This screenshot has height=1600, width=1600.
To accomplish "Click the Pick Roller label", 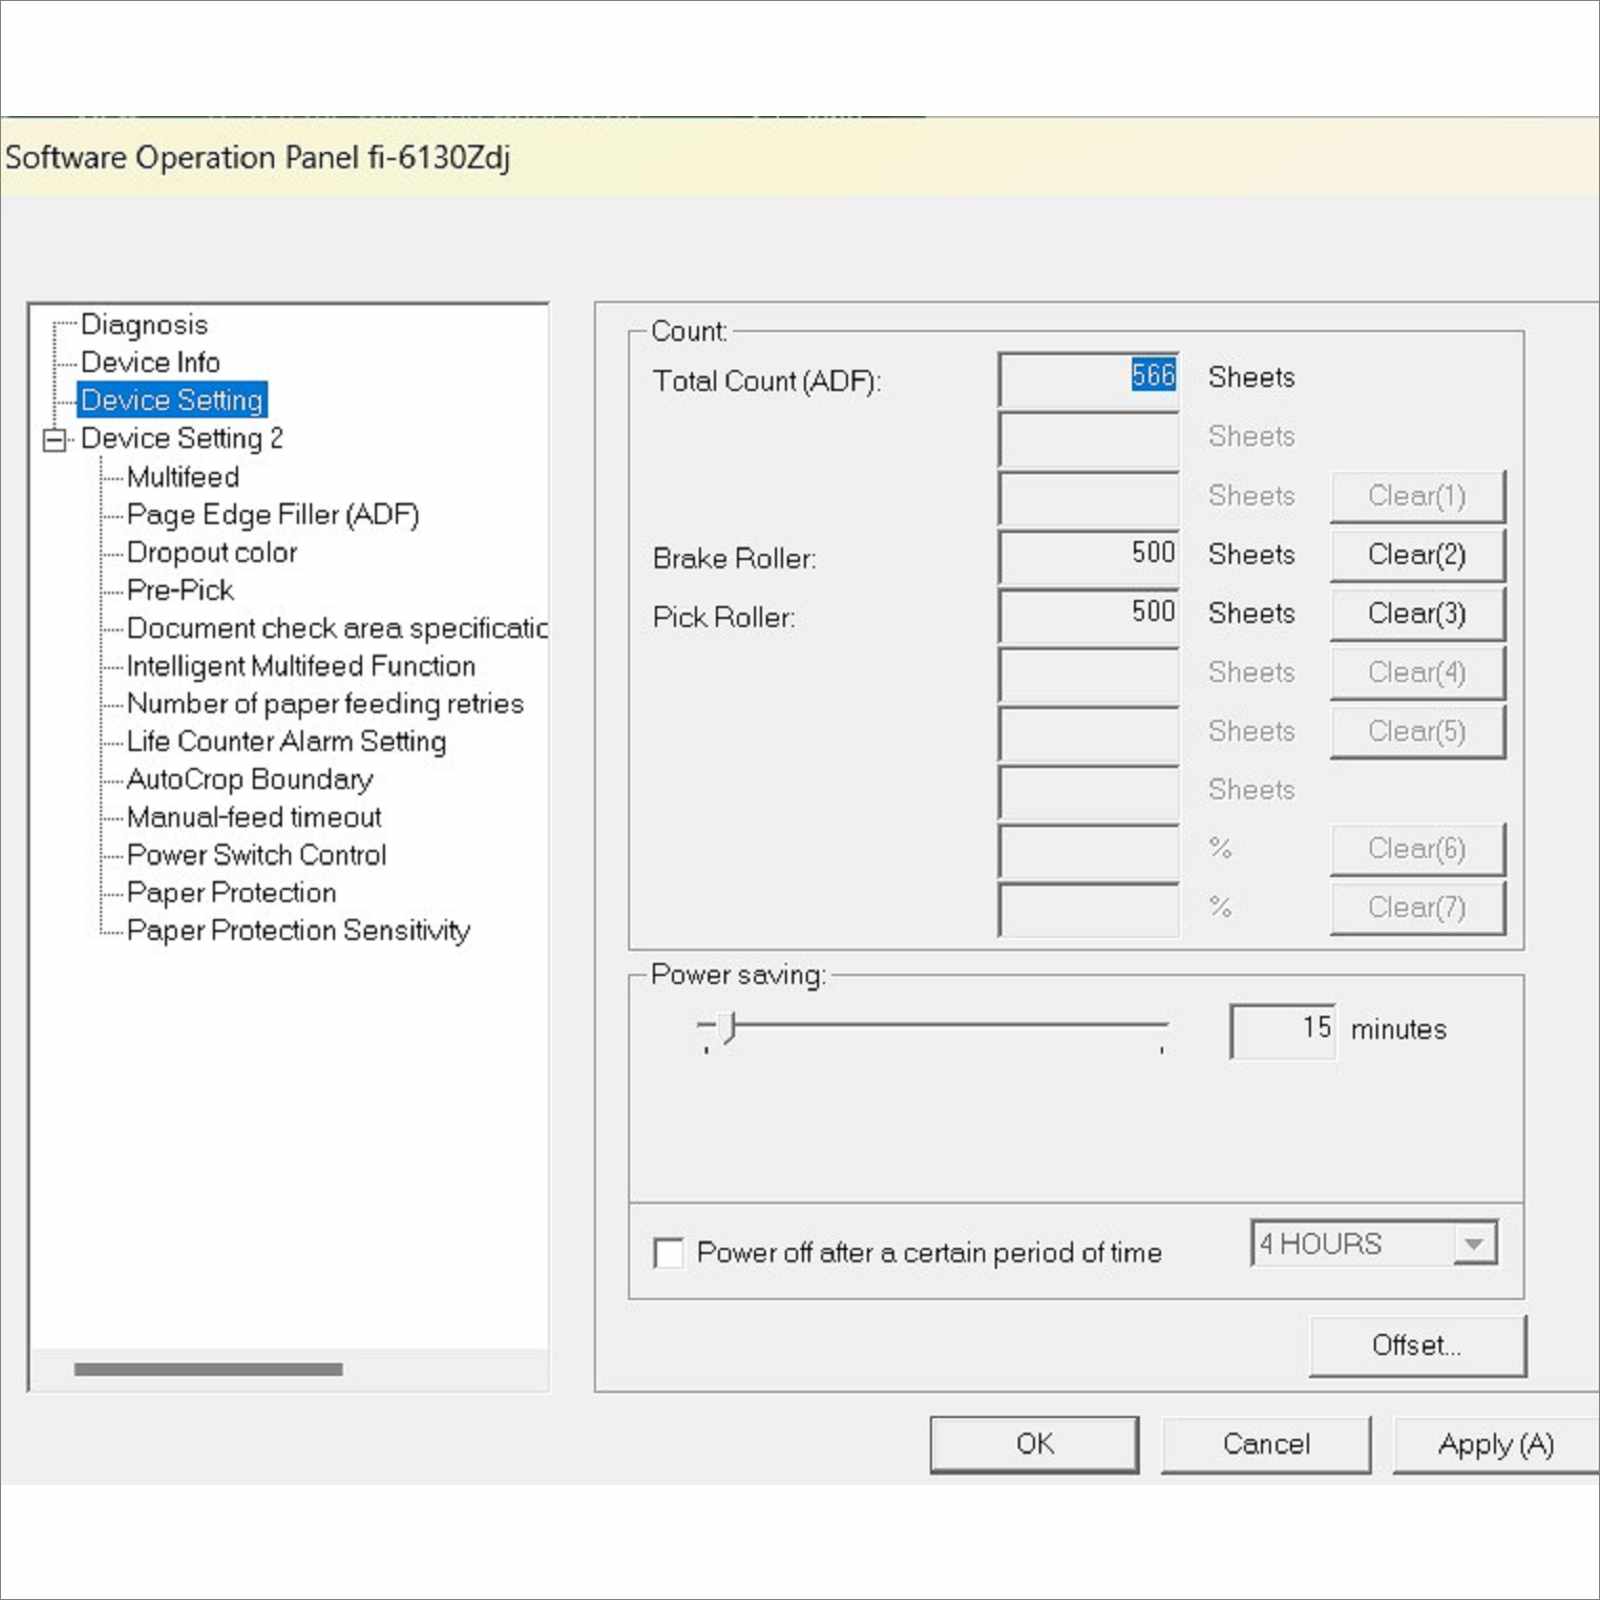I will [724, 617].
